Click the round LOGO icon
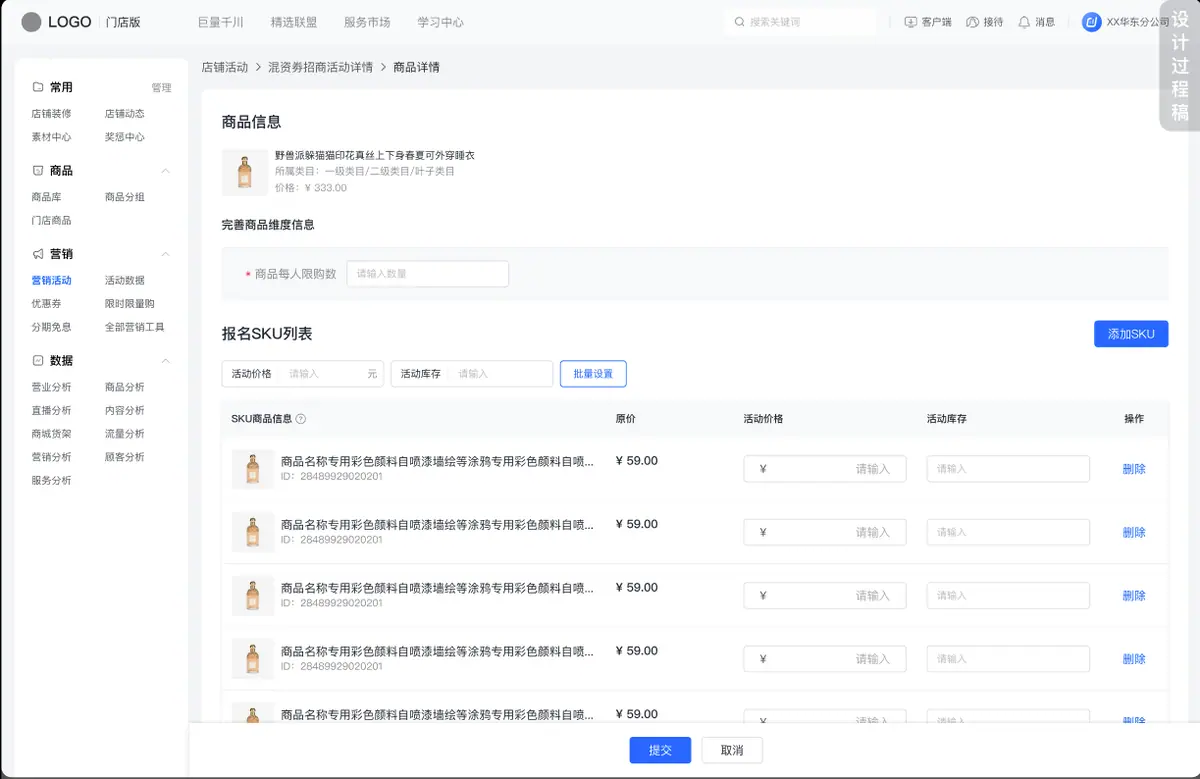This screenshot has width=1200, height=779. (x=32, y=22)
